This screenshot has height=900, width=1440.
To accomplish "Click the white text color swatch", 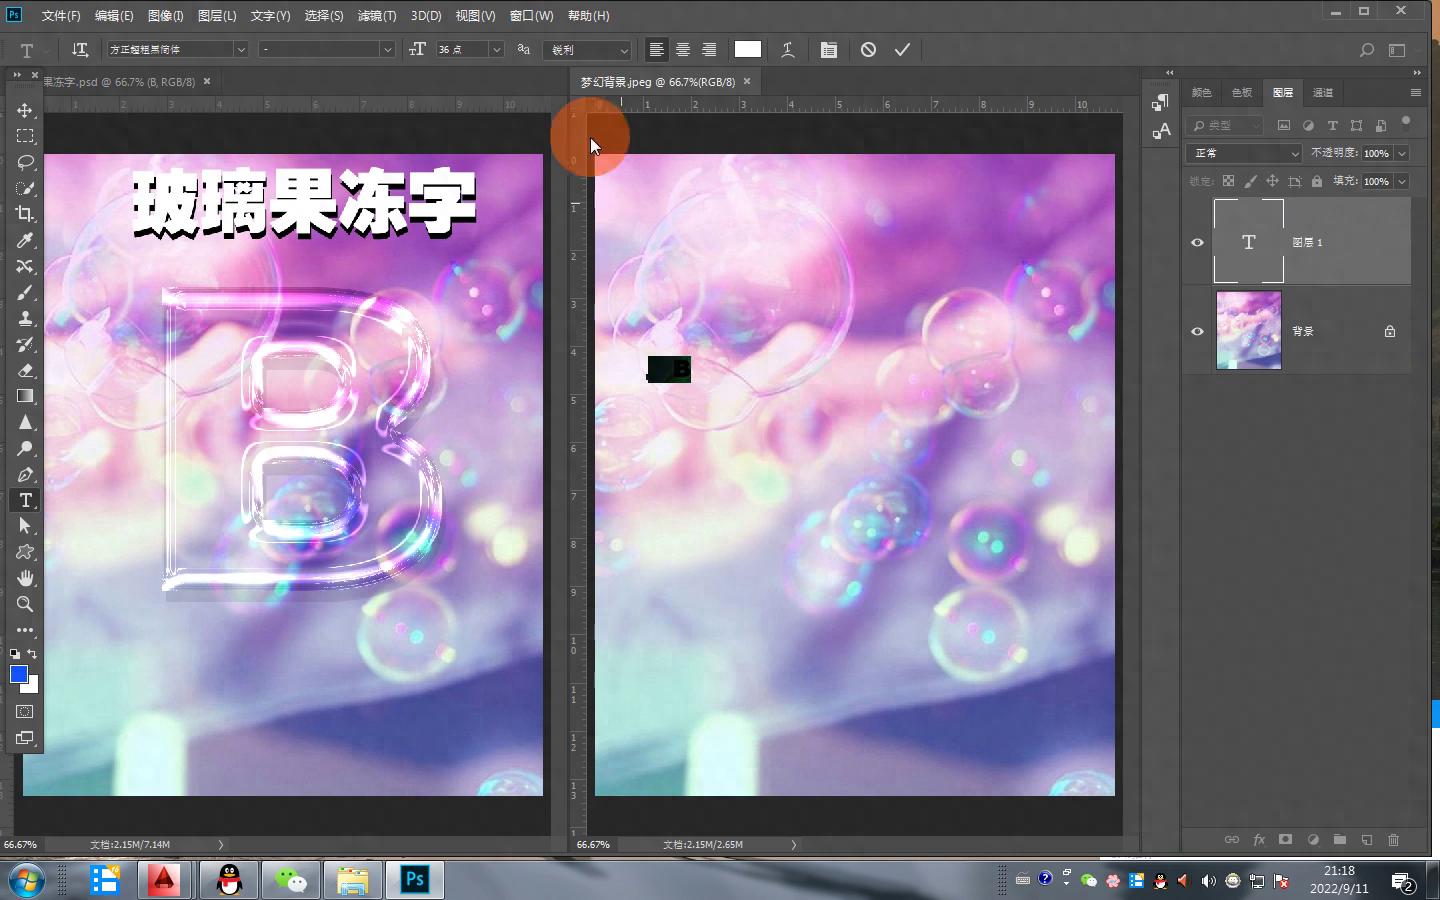I will 747,50.
